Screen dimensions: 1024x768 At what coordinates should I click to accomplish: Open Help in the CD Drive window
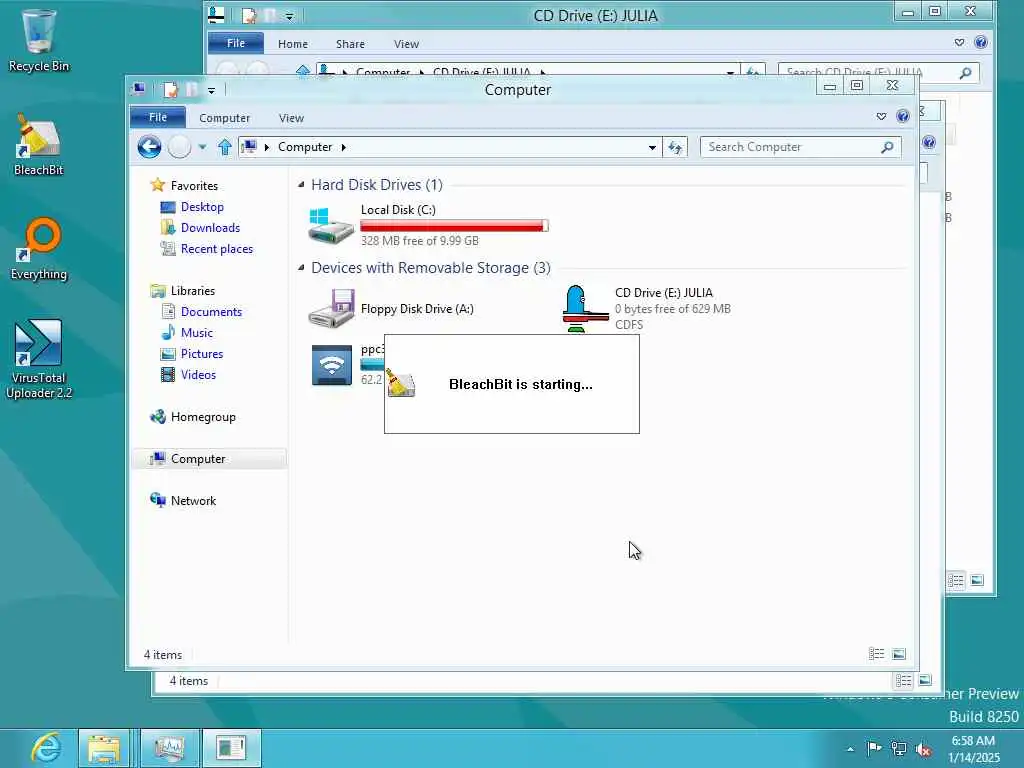coord(980,42)
